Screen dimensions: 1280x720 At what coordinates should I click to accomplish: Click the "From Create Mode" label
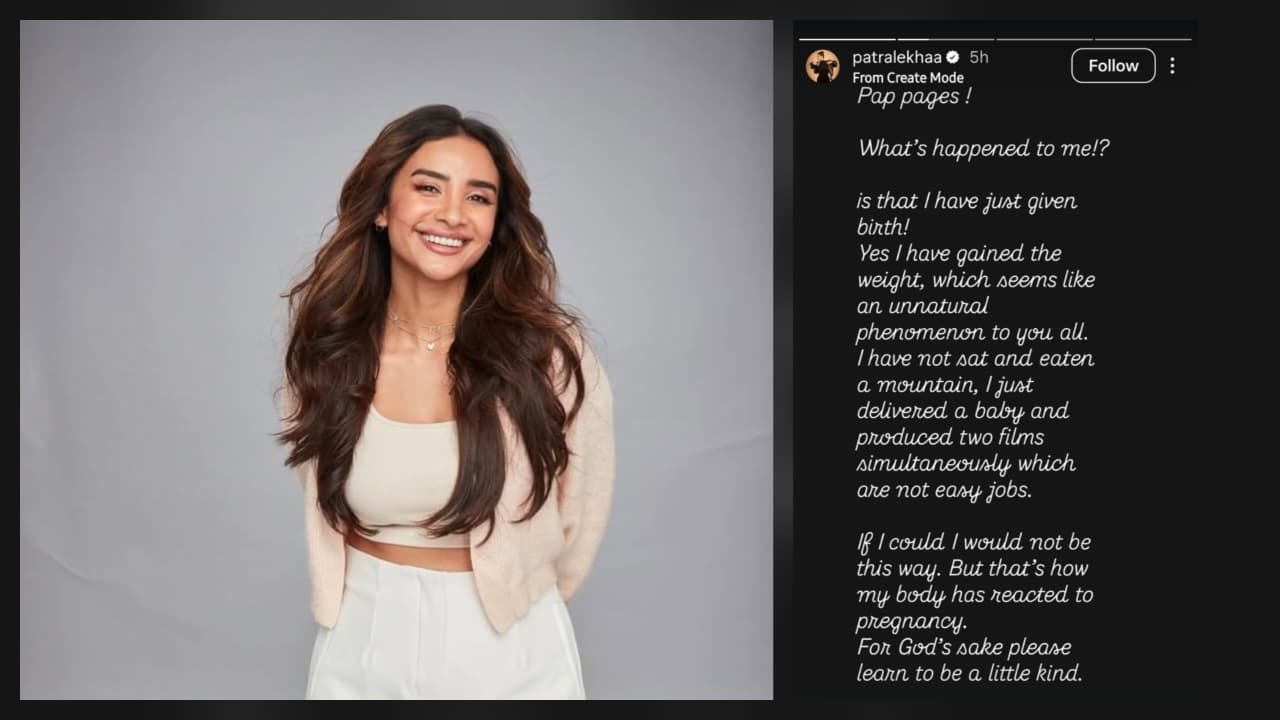908,78
